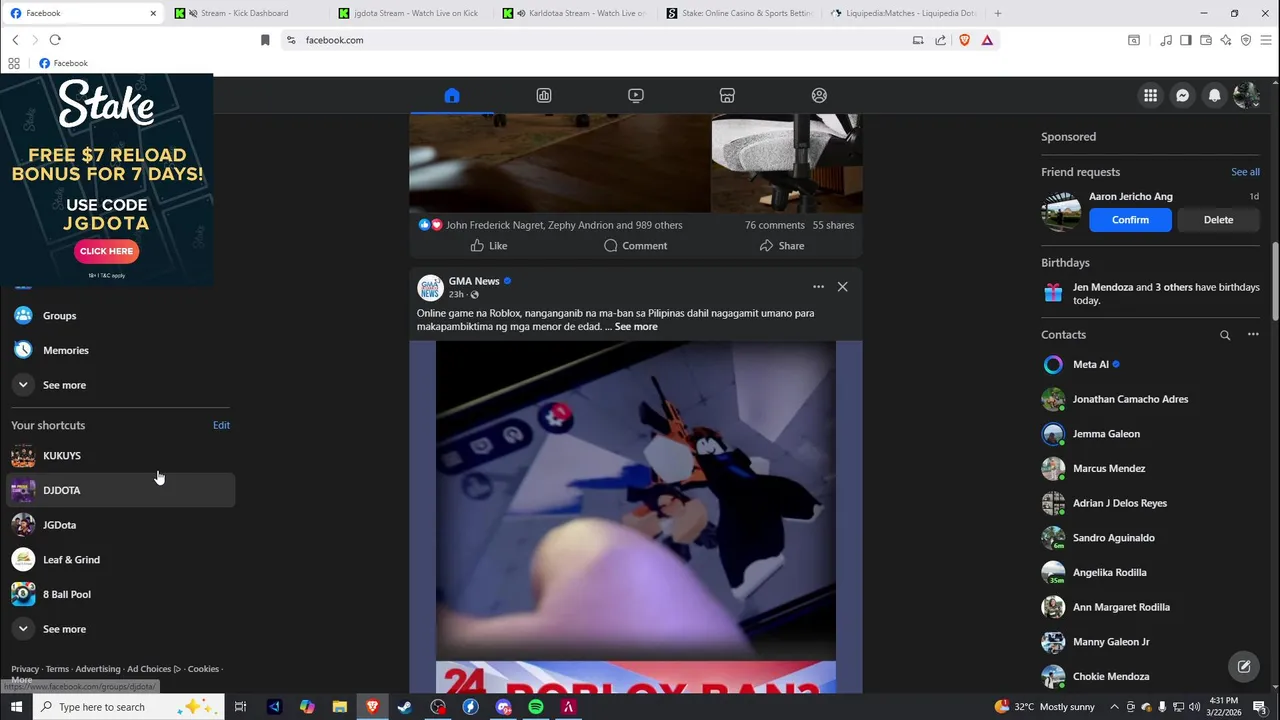Screen dimensions: 1280x720
Task: Open Brave VPN shield icon in toolbar
Action: click(x=1246, y=40)
